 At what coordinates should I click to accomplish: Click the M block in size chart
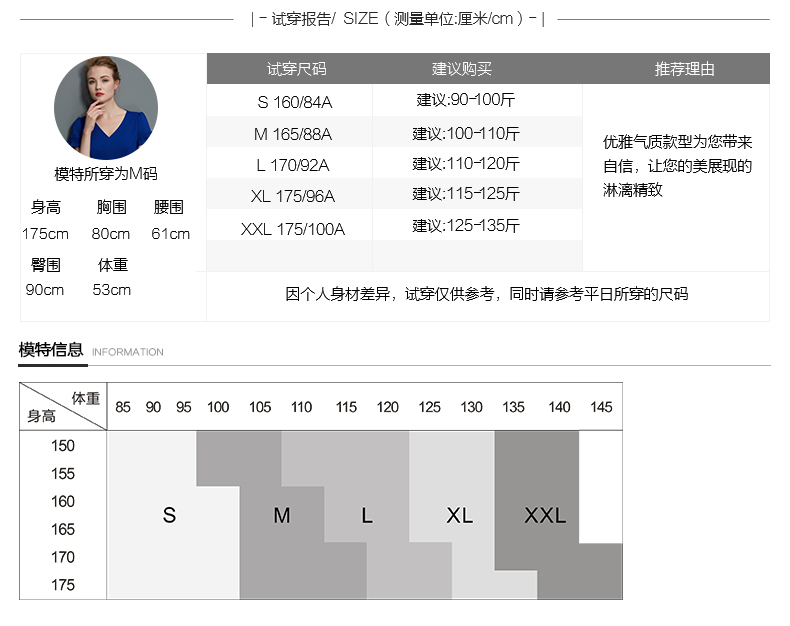(282, 516)
